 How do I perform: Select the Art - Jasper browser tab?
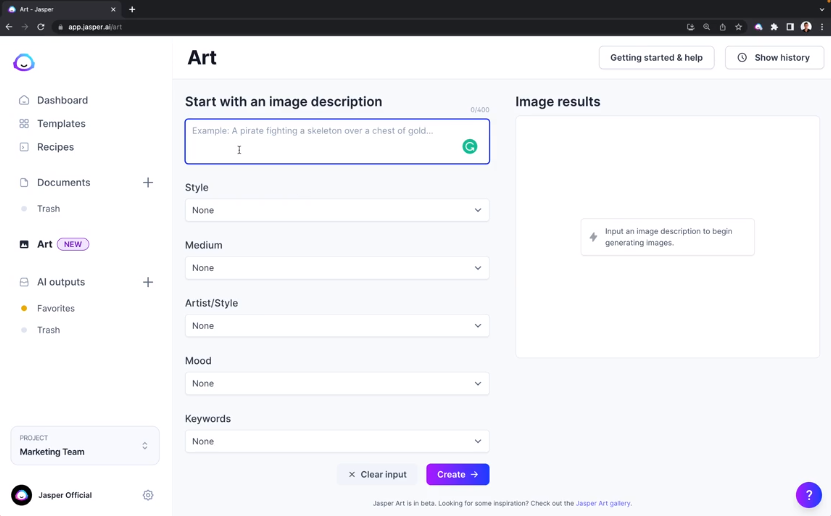click(61, 10)
